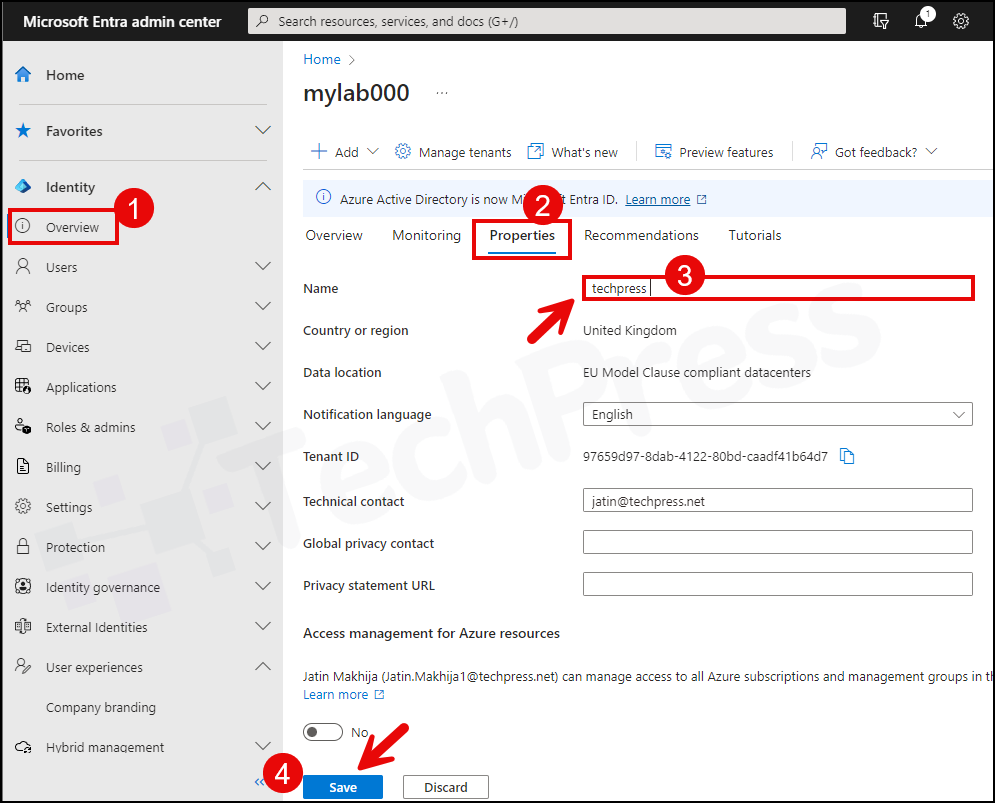Screen dimensions: 995x803
Task: Click the Groups people icon
Action: tap(23, 307)
